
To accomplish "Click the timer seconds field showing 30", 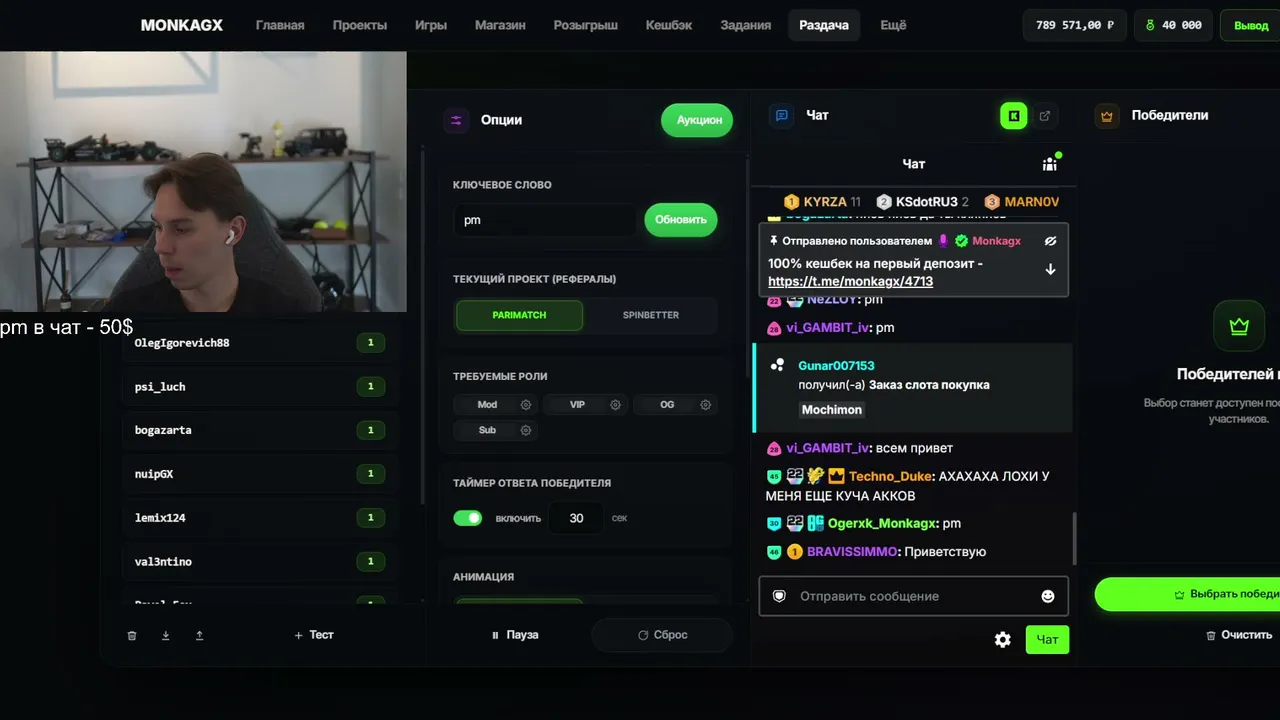I will point(576,518).
